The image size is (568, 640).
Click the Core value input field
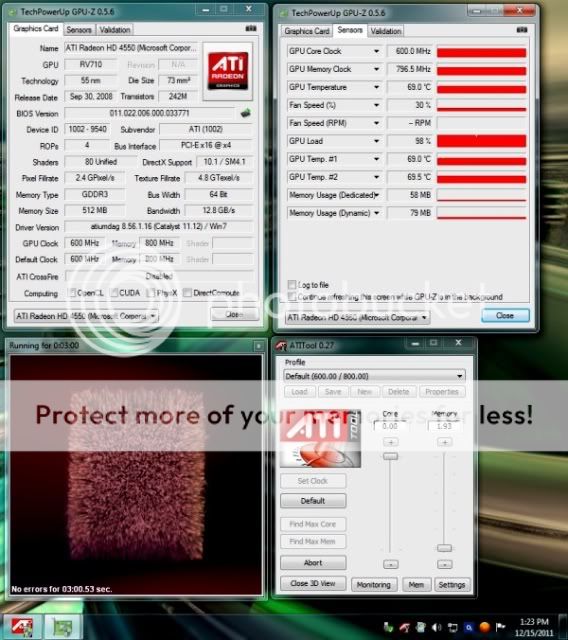(390, 426)
